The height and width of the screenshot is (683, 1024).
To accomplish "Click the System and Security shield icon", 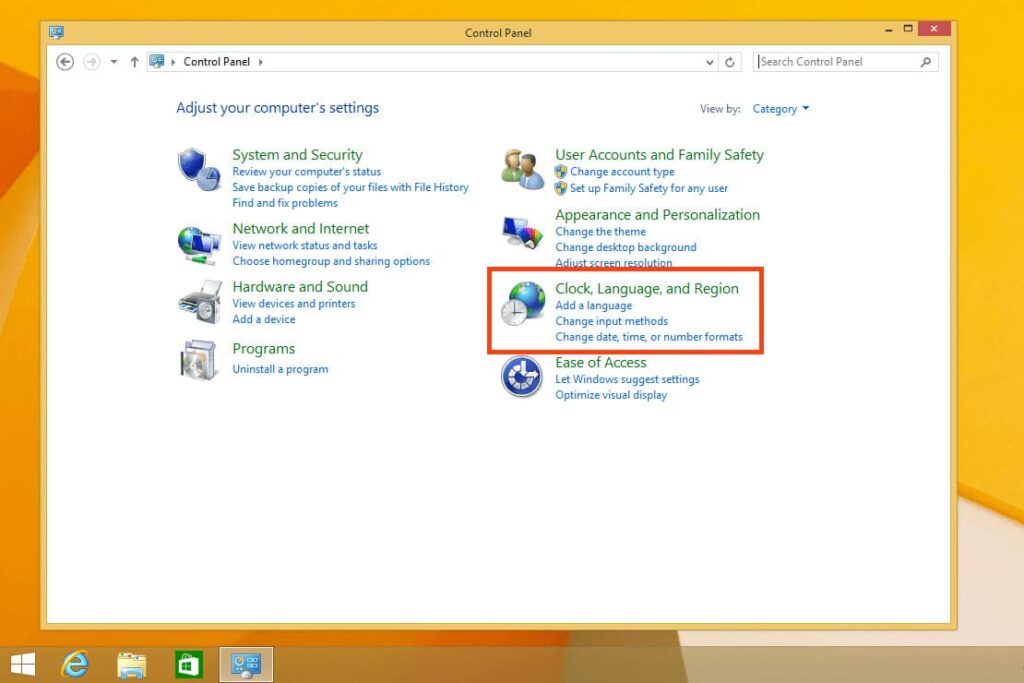I will [198, 169].
